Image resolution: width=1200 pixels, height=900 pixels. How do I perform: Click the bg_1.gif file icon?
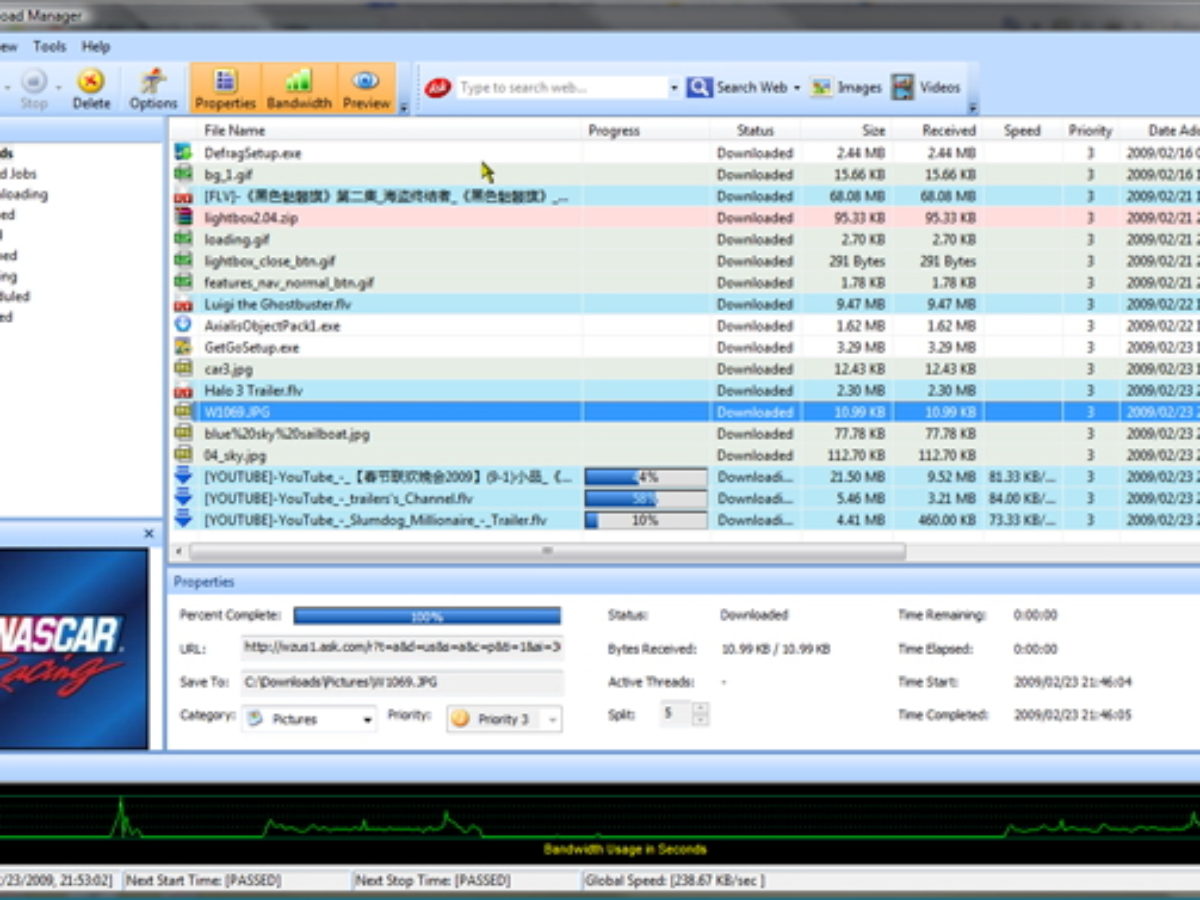pyautogui.click(x=183, y=174)
